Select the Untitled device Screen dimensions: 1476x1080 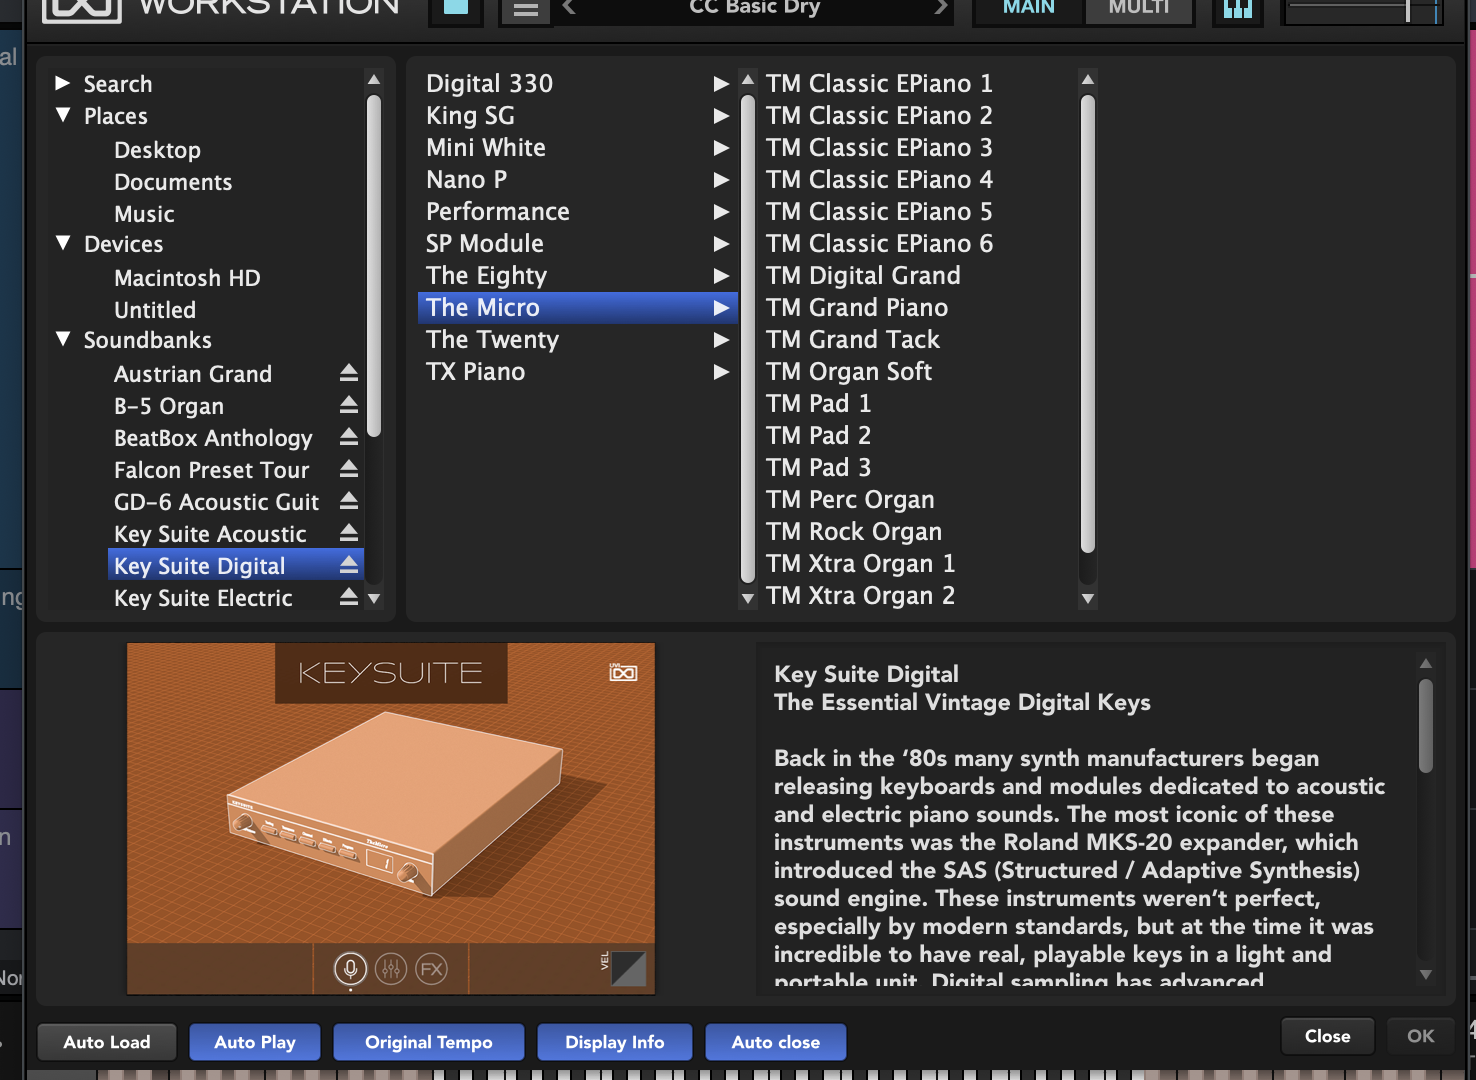(155, 310)
